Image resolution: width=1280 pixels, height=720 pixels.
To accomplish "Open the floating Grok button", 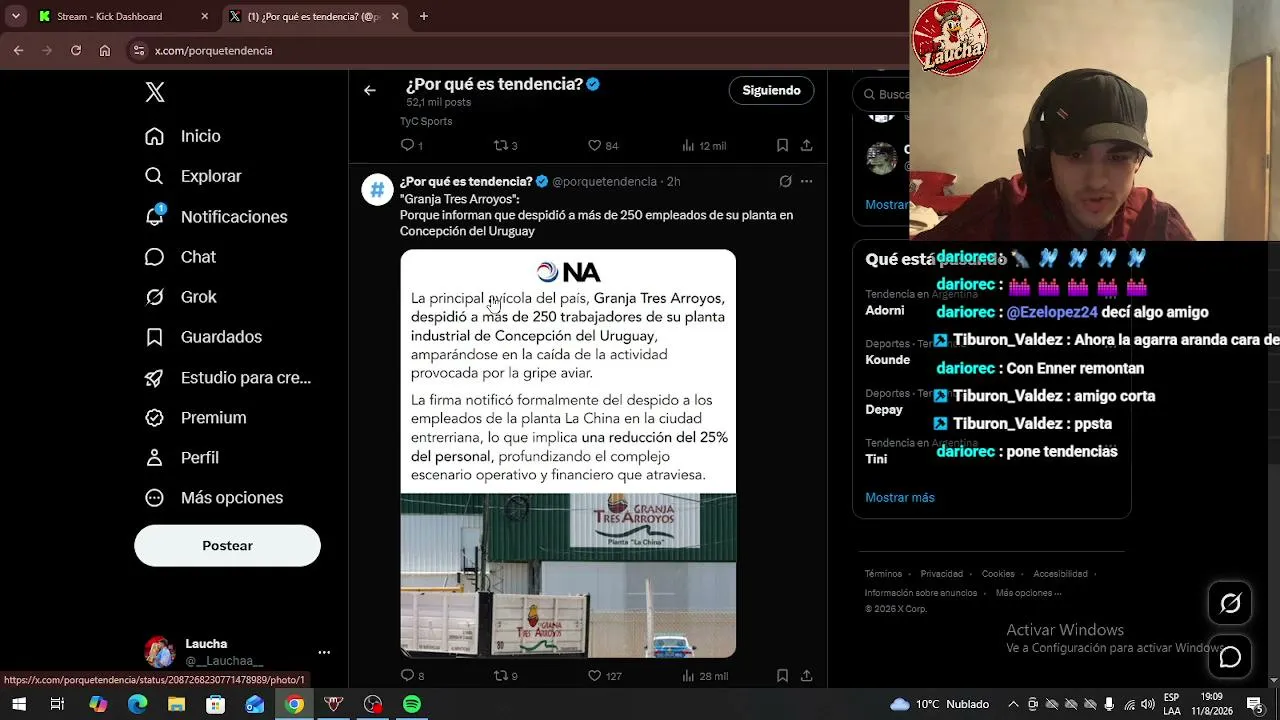I will click(x=1230, y=603).
